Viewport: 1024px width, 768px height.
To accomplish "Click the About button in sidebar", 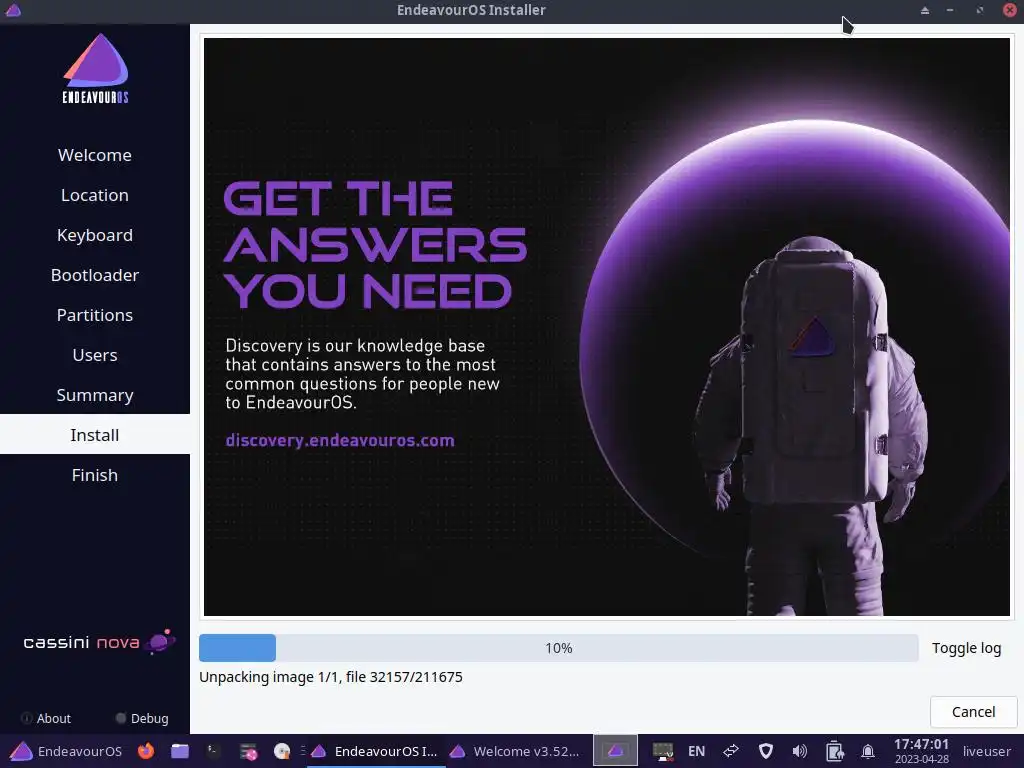I will [46, 718].
